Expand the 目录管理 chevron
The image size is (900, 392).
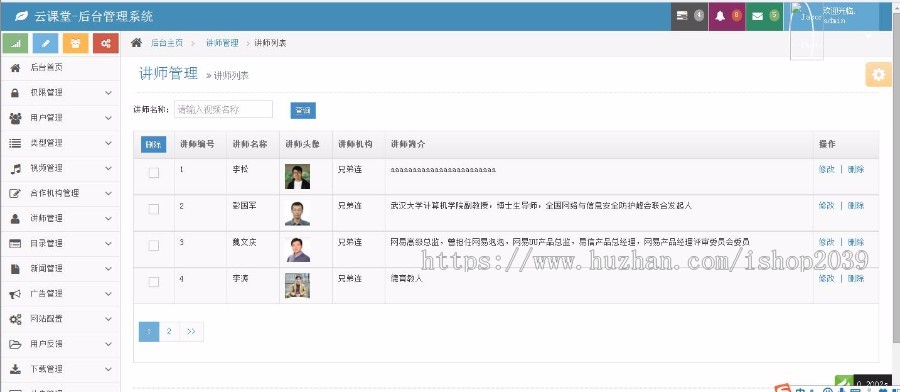pyautogui.click(x=108, y=243)
